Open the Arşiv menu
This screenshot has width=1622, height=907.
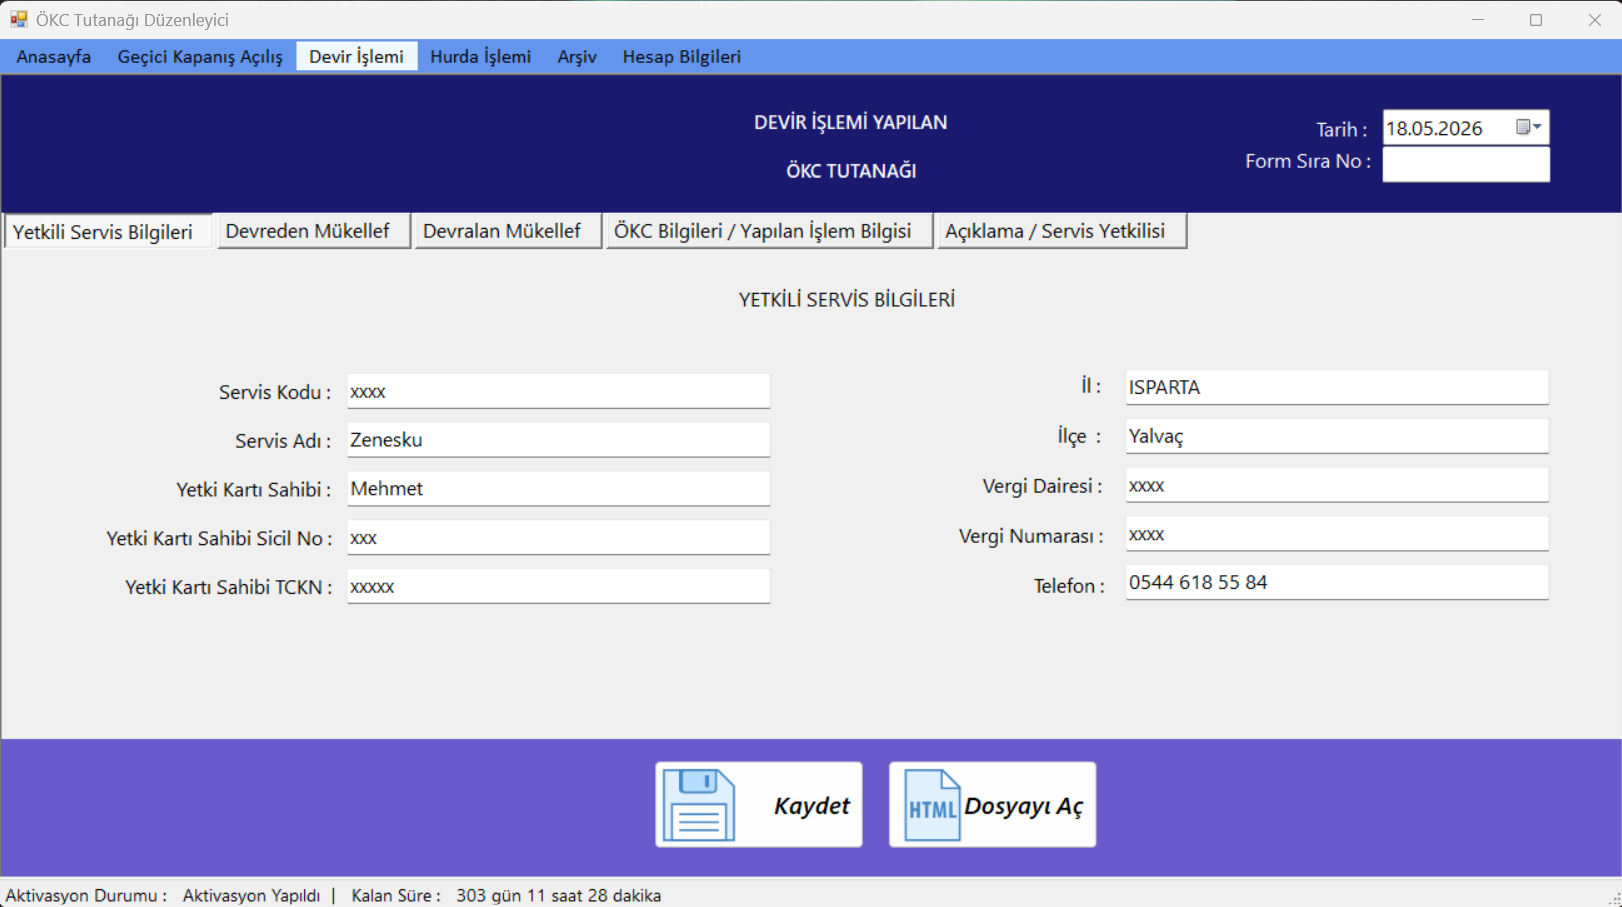click(x=577, y=57)
